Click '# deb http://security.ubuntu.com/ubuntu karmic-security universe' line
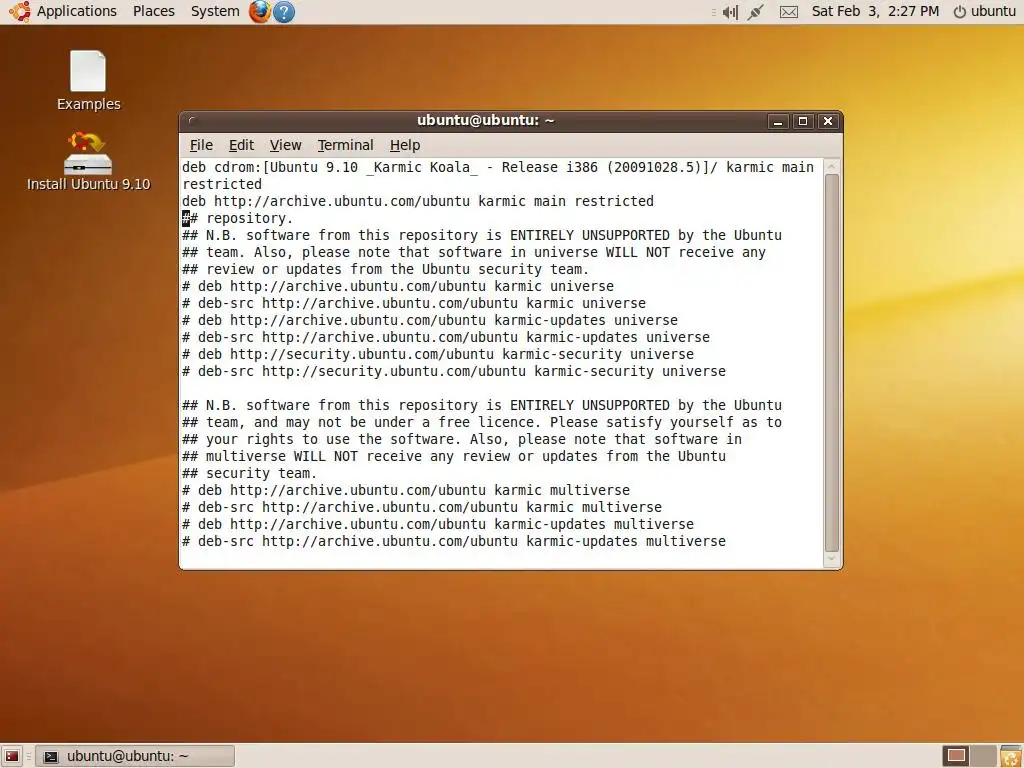1024x768 pixels. click(x=438, y=354)
